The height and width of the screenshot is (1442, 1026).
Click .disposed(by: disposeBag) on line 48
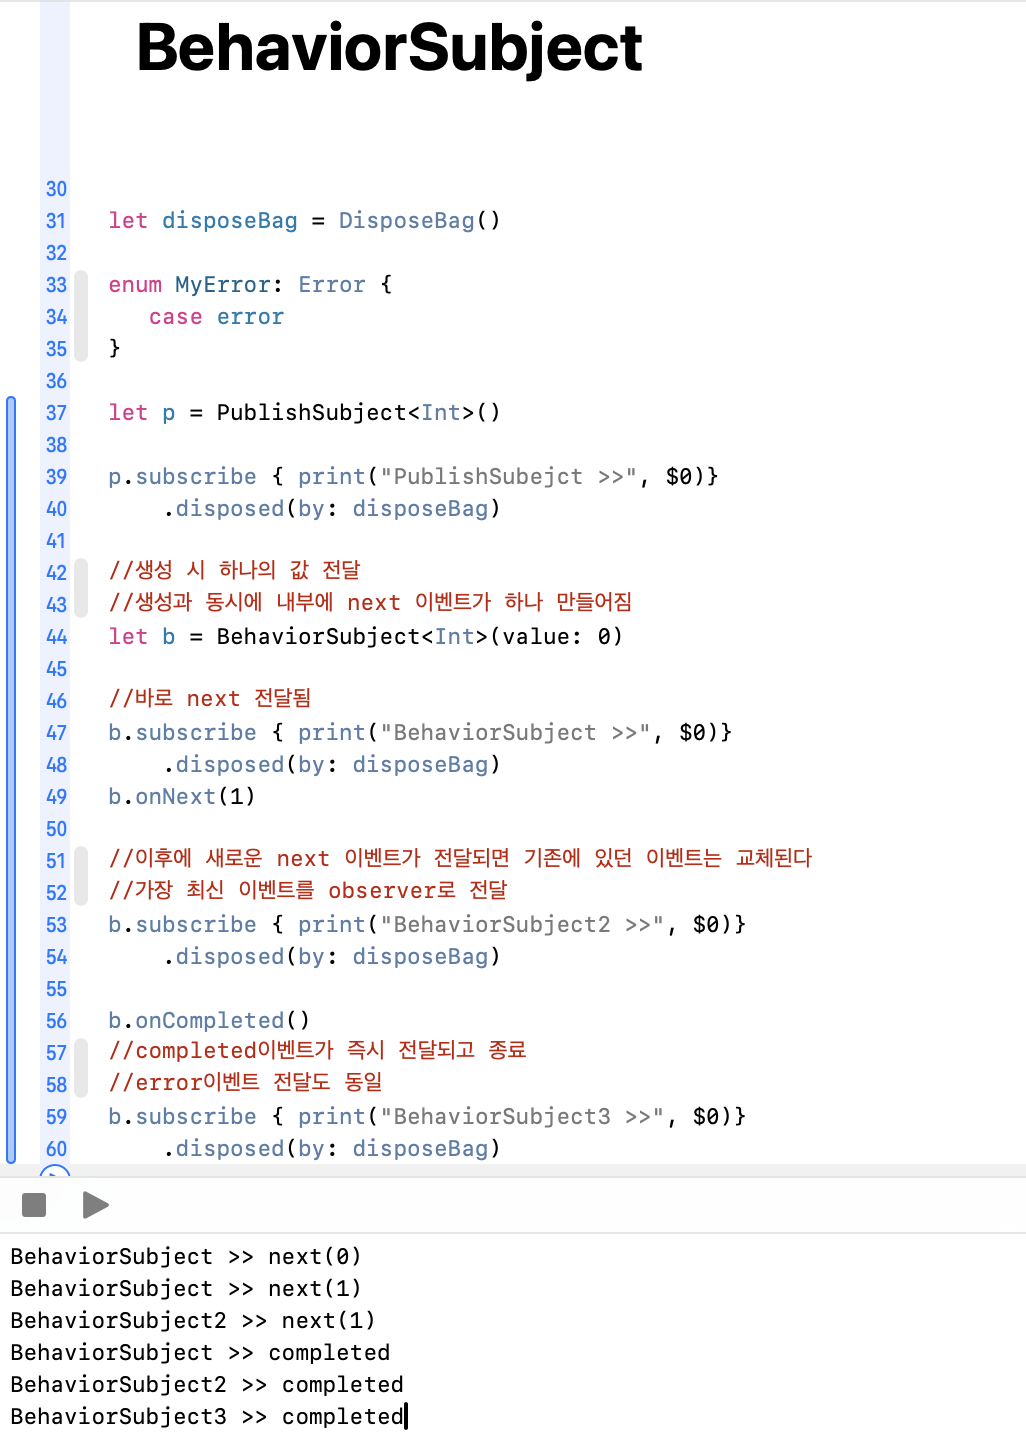point(332,765)
